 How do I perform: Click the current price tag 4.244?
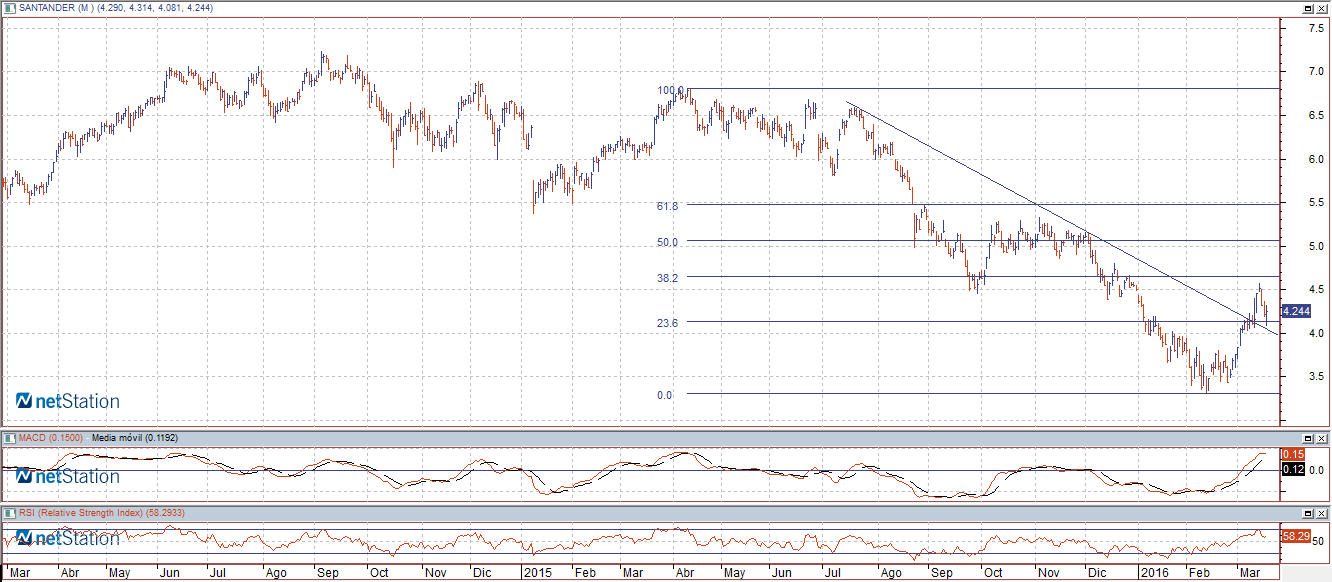click(x=1297, y=311)
